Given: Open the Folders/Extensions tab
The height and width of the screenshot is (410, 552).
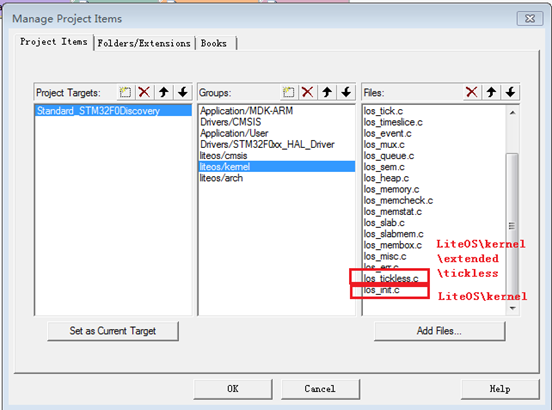Looking at the screenshot, I should (x=144, y=43).
